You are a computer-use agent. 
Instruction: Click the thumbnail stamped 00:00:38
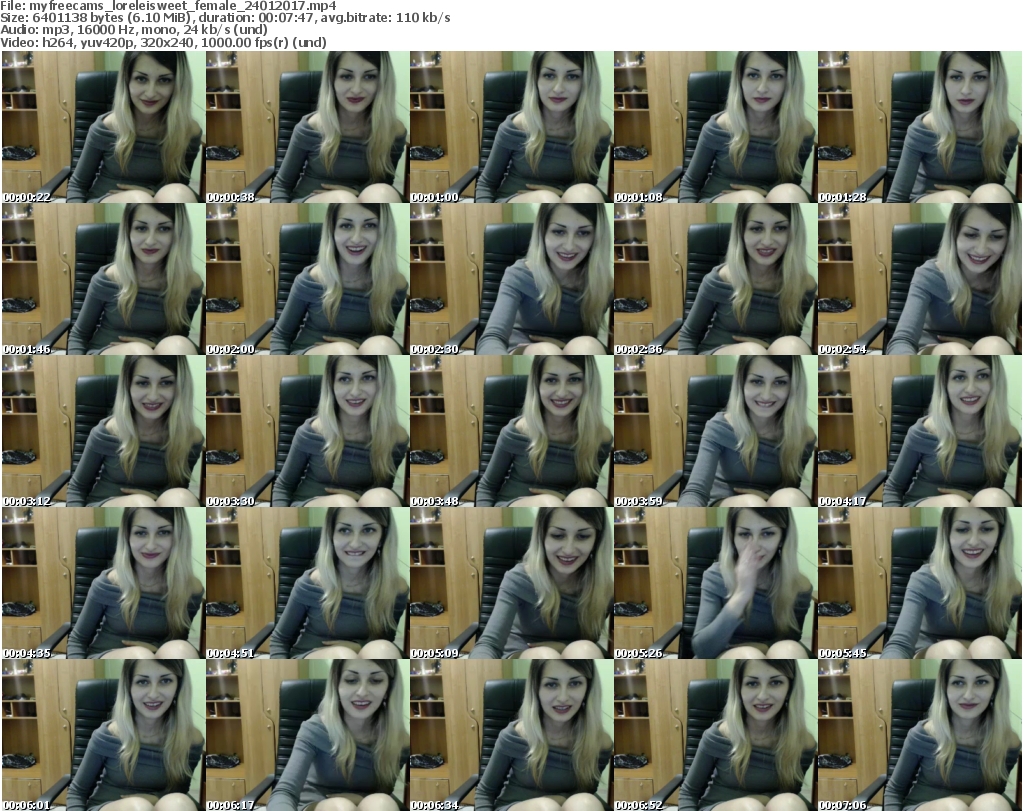click(307, 127)
